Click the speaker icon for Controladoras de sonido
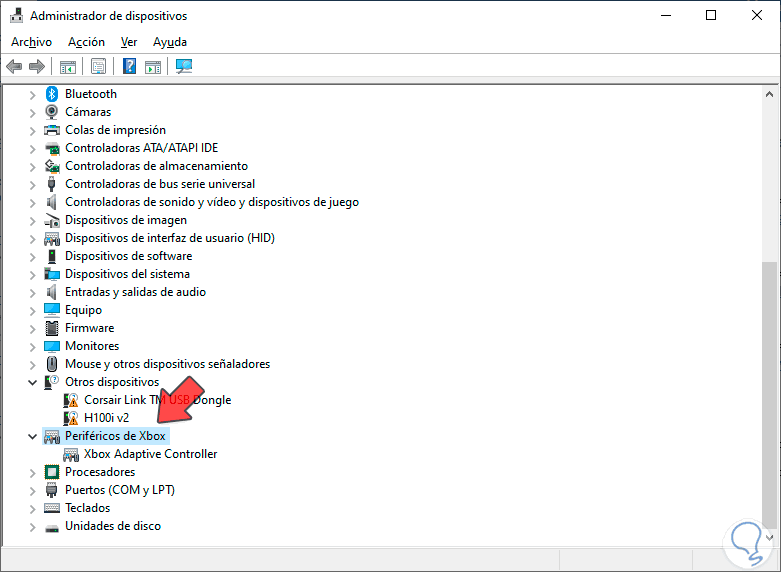 click(x=51, y=202)
